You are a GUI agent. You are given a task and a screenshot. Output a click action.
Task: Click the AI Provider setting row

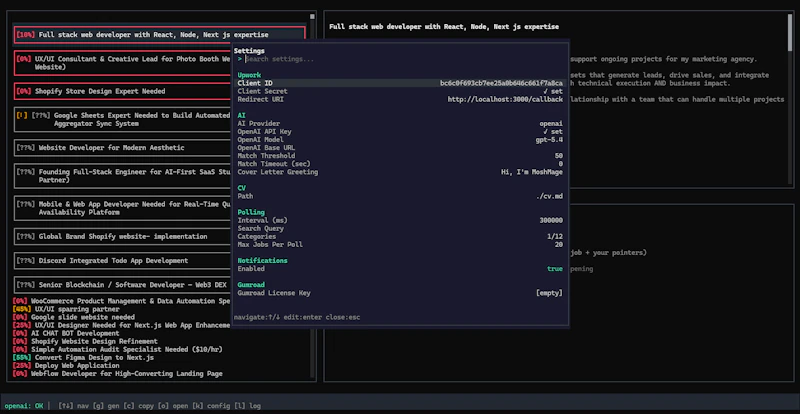[400, 124]
